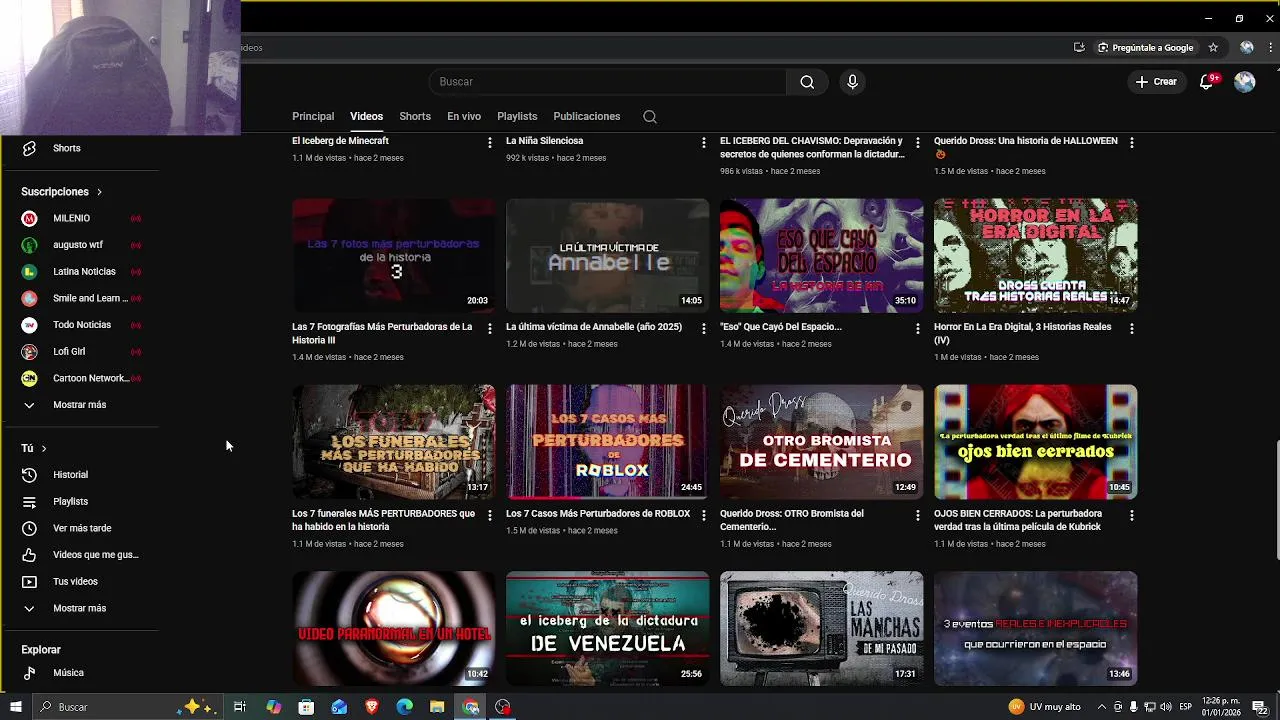Click the YouTube search magnifier button
Image resolution: width=1280 pixels, height=720 pixels.
tap(807, 82)
